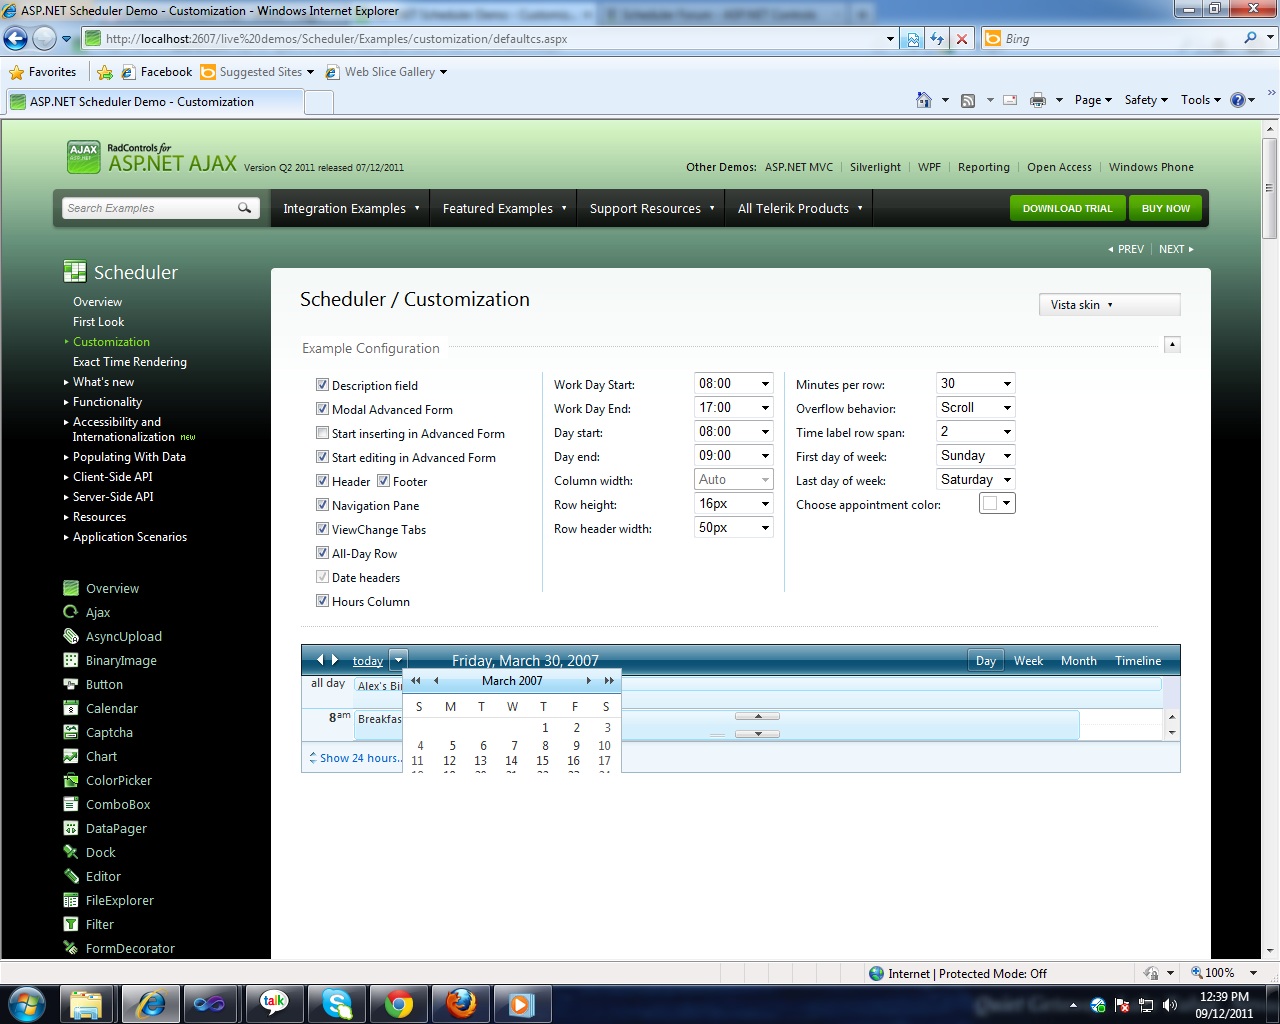Select the Chart control icon
The image size is (1280, 1024).
pos(71,756)
